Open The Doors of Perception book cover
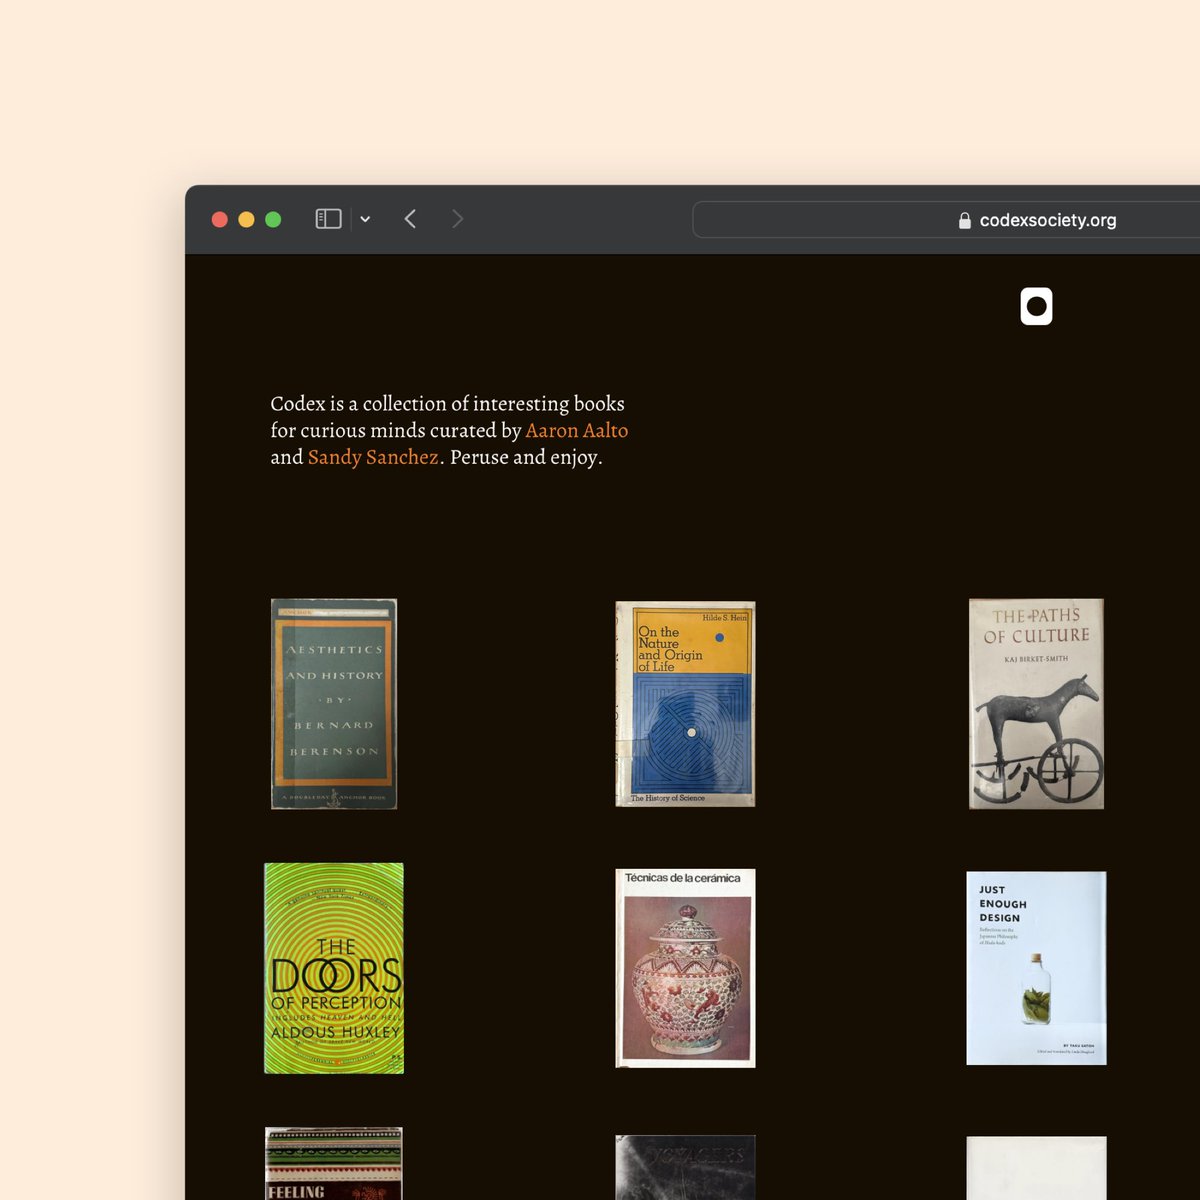Screen dimensions: 1200x1200 [x=334, y=968]
